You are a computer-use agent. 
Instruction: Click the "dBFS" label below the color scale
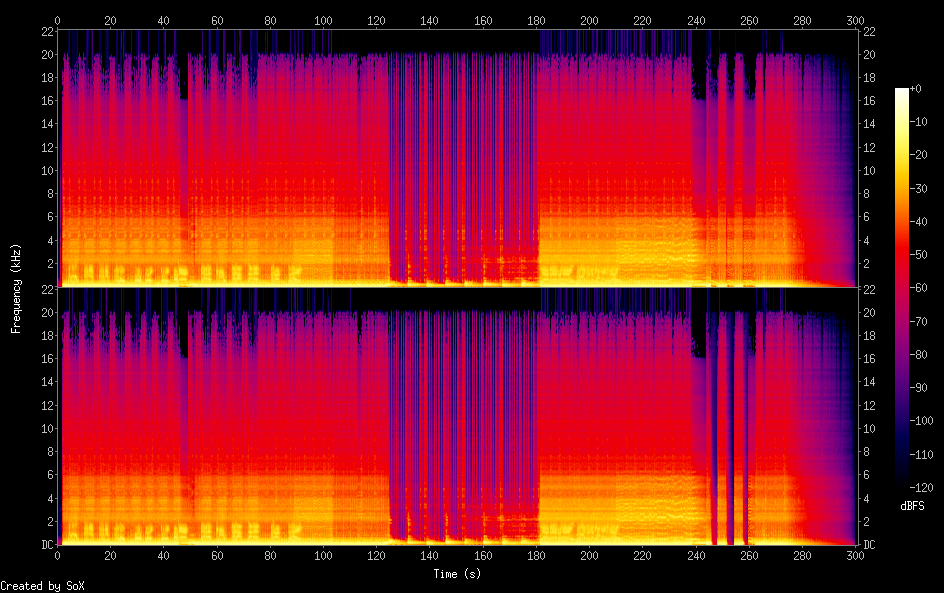click(x=912, y=507)
